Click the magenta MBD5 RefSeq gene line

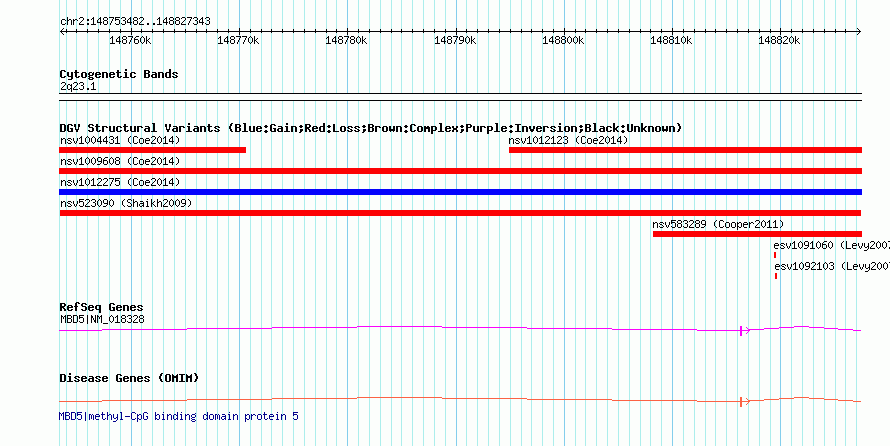click(x=460, y=329)
